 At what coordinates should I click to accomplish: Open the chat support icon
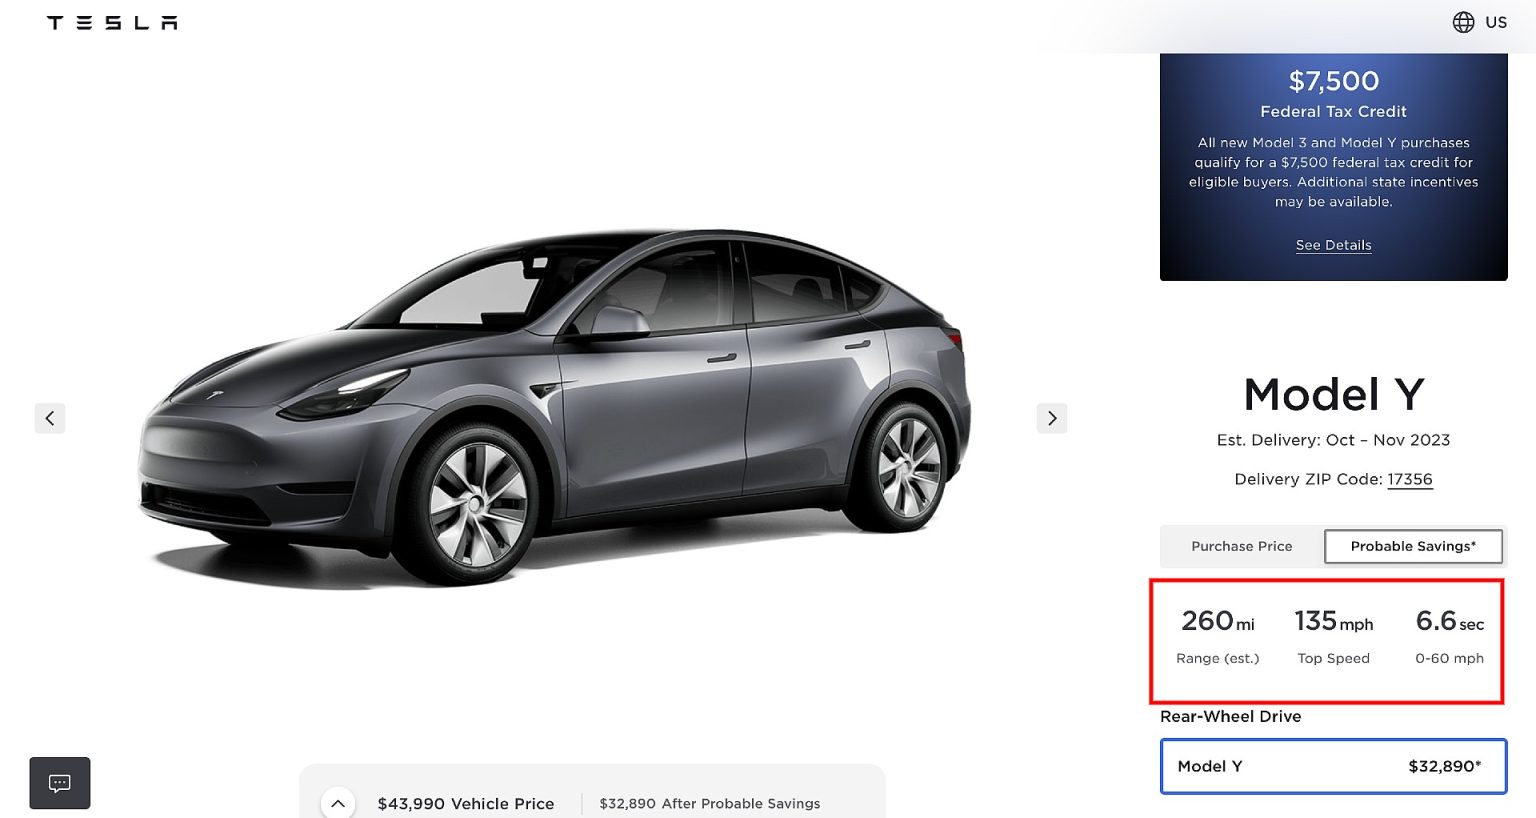click(60, 783)
